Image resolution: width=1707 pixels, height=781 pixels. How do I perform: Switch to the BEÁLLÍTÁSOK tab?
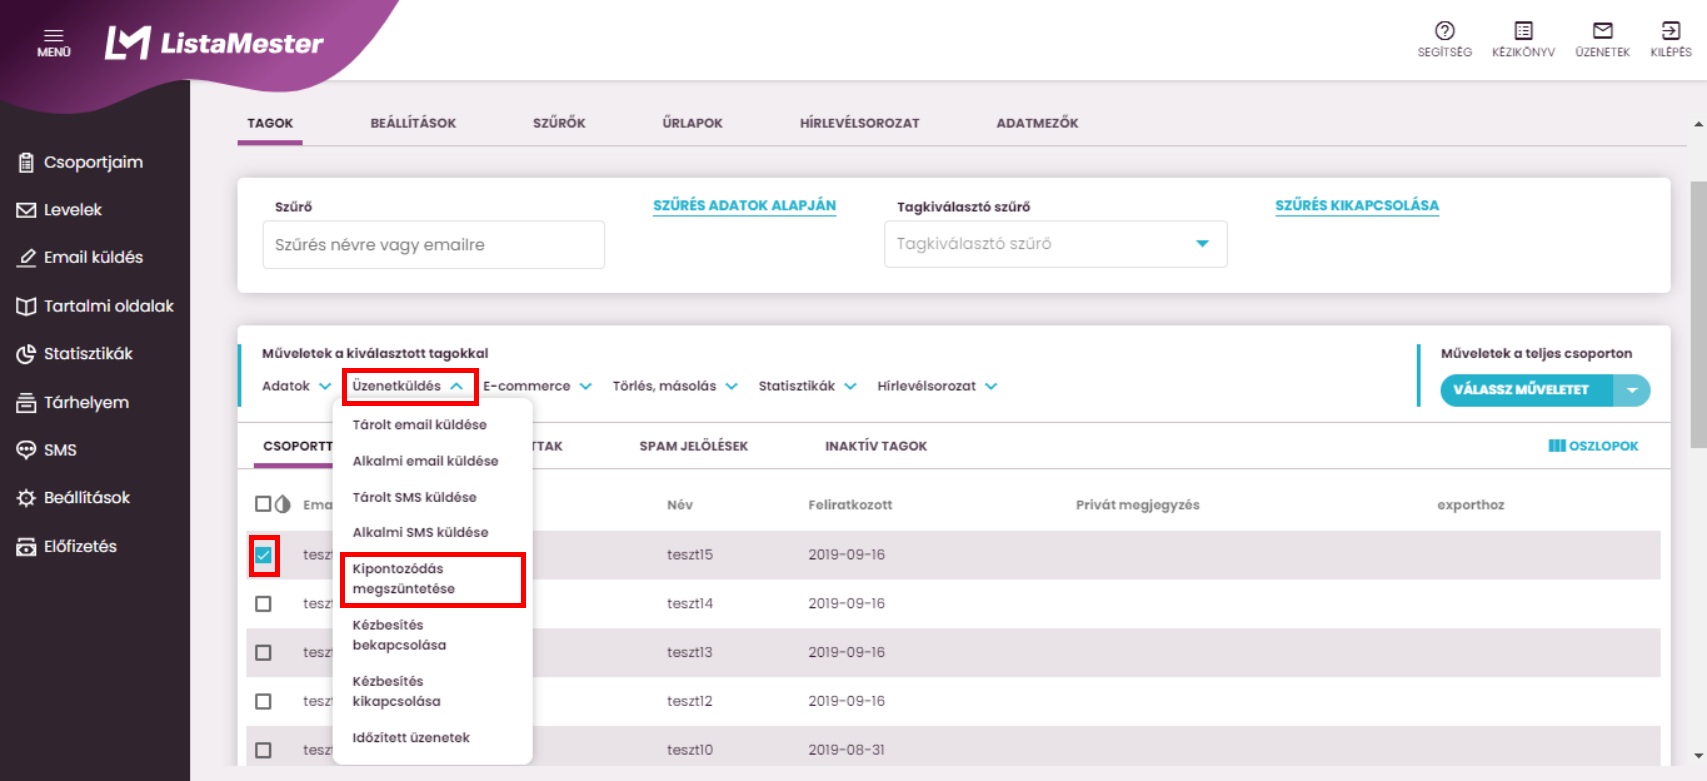[x=413, y=123]
